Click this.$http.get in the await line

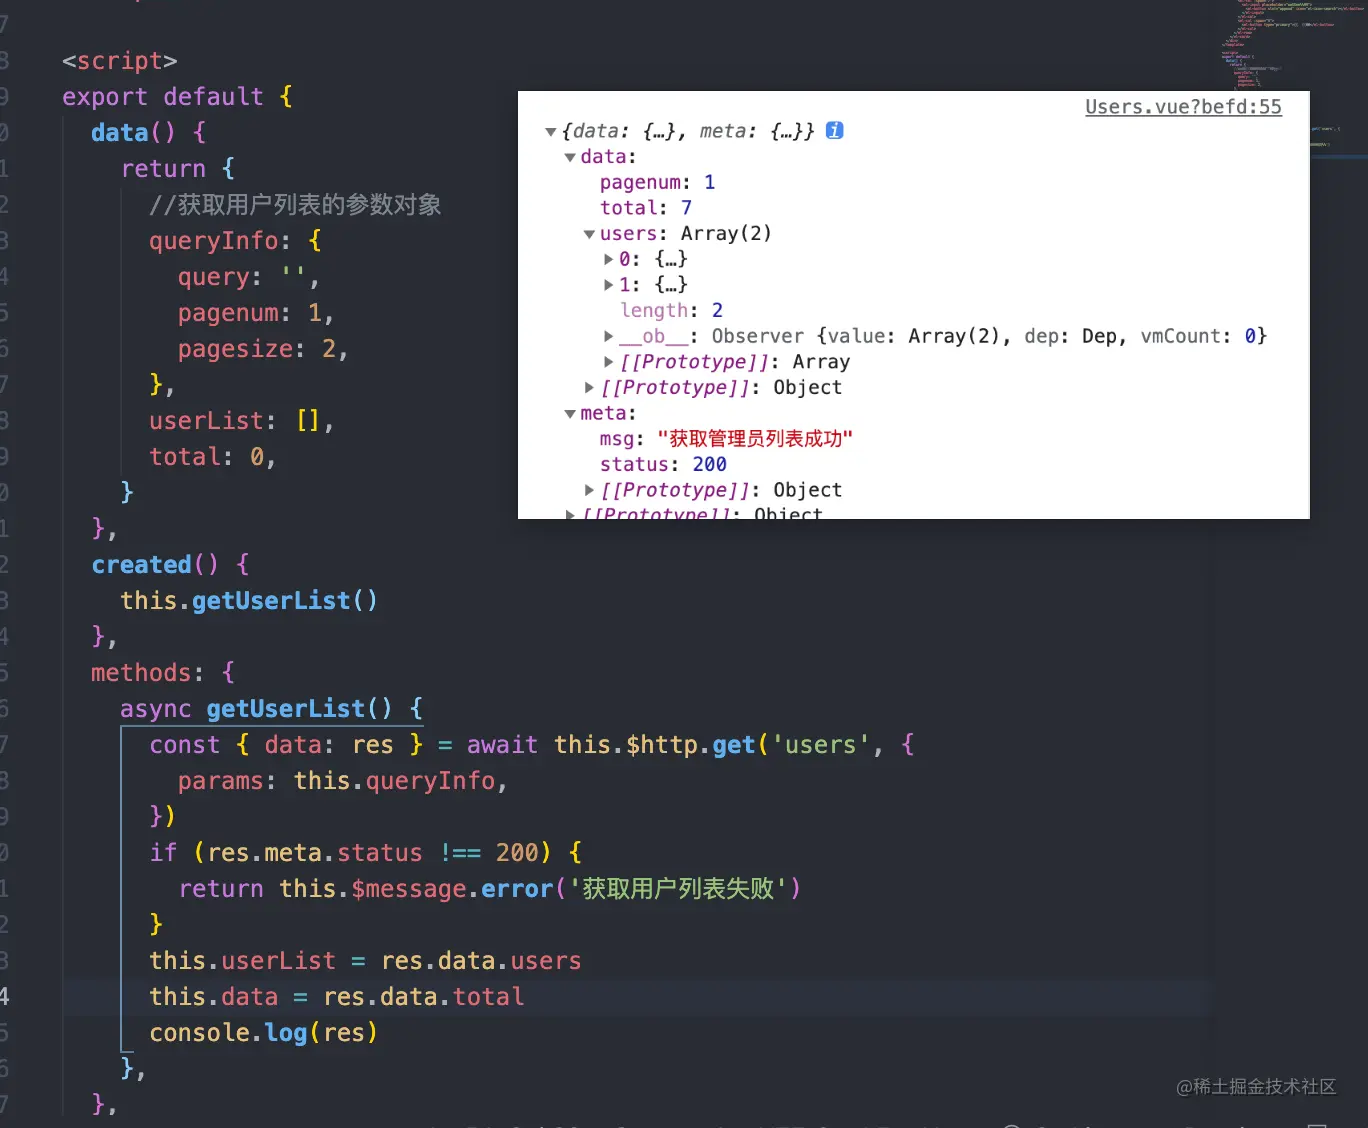point(655,745)
